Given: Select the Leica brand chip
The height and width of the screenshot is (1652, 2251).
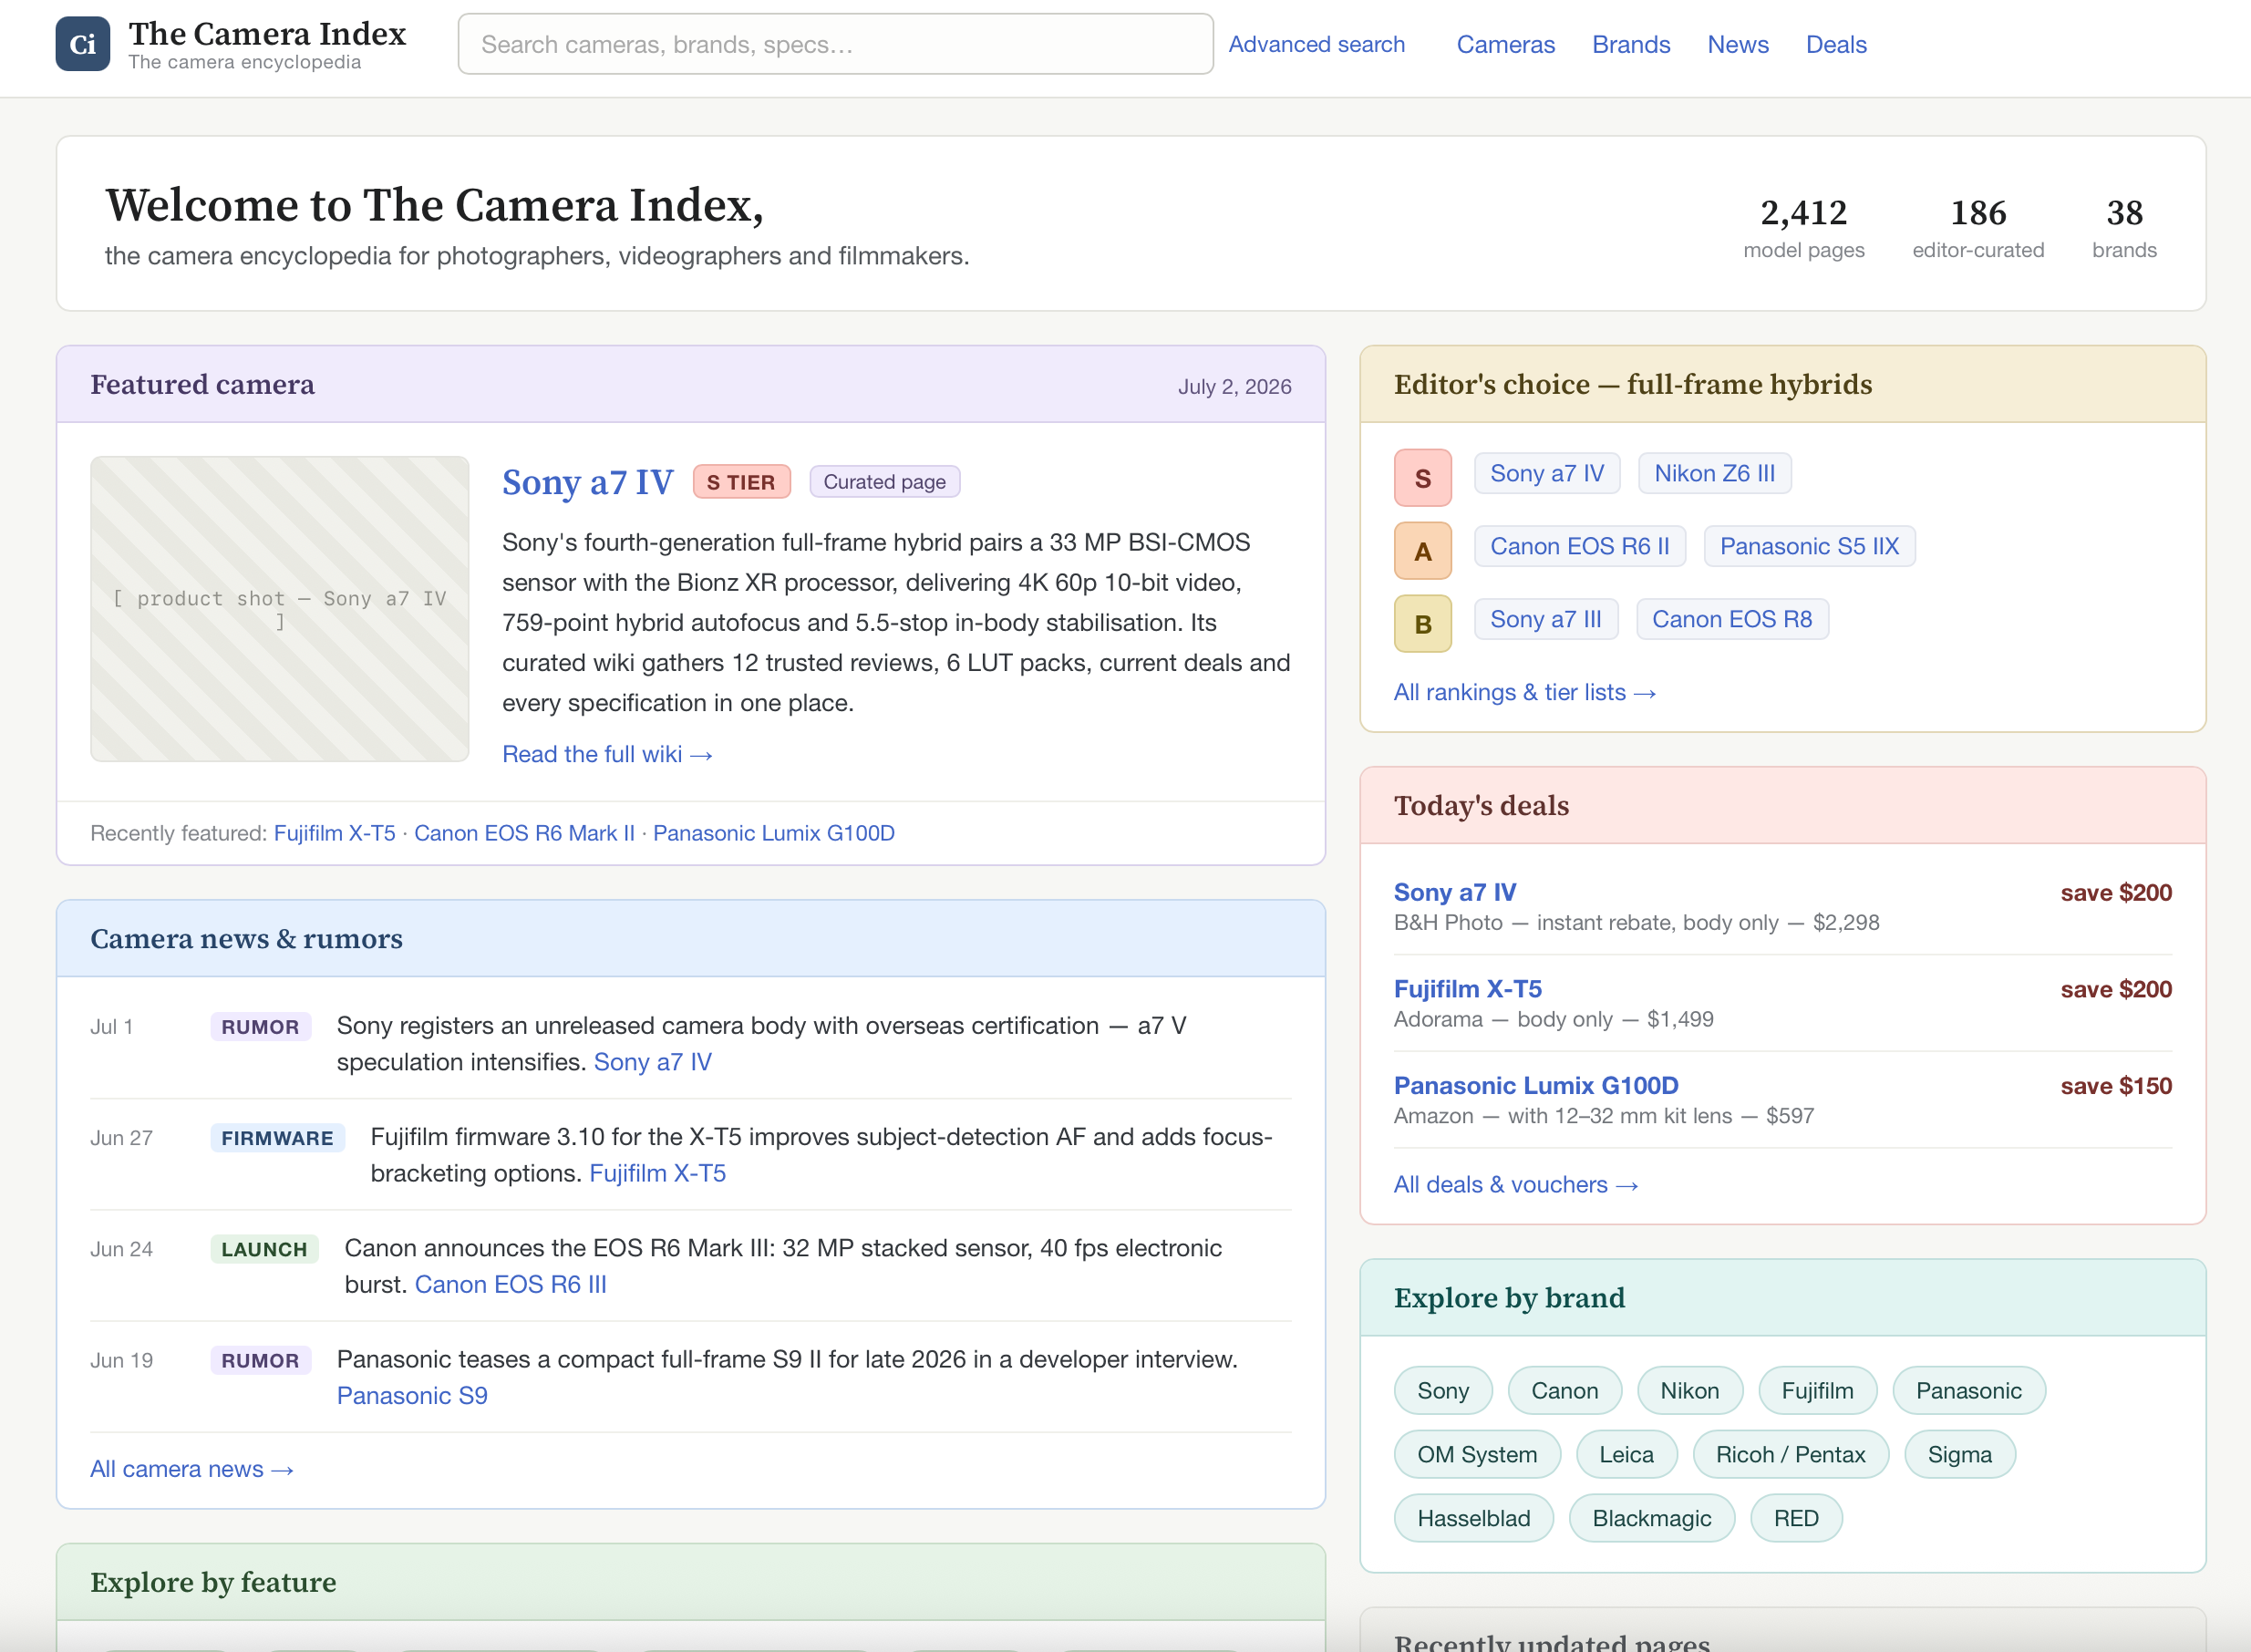Looking at the screenshot, I should (1626, 1455).
